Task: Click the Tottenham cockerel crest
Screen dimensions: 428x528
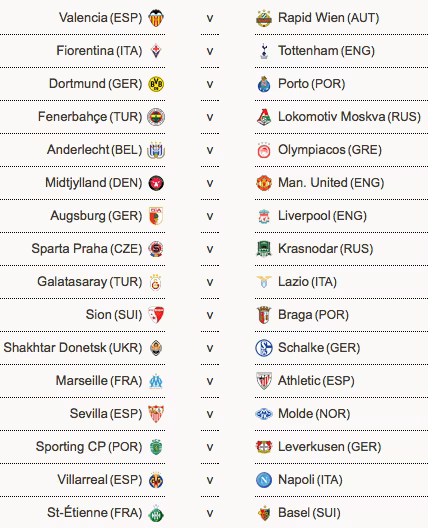Action: (264, 51)
